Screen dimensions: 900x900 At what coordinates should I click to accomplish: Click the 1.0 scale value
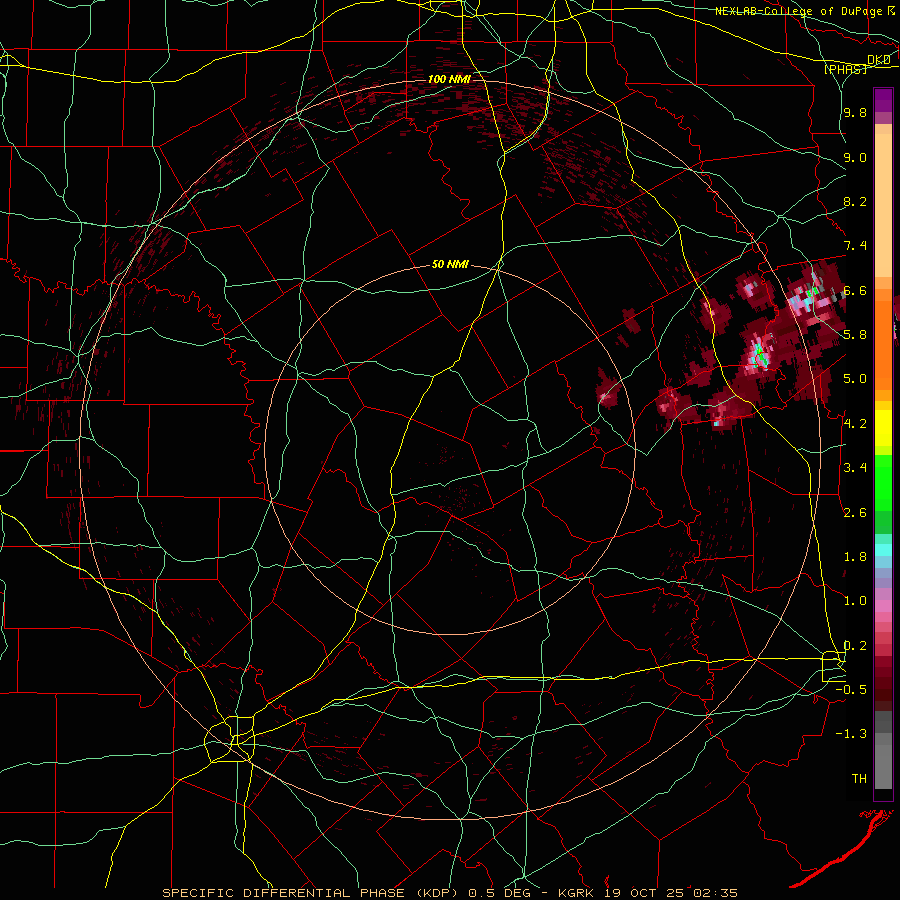click(855, 601)
